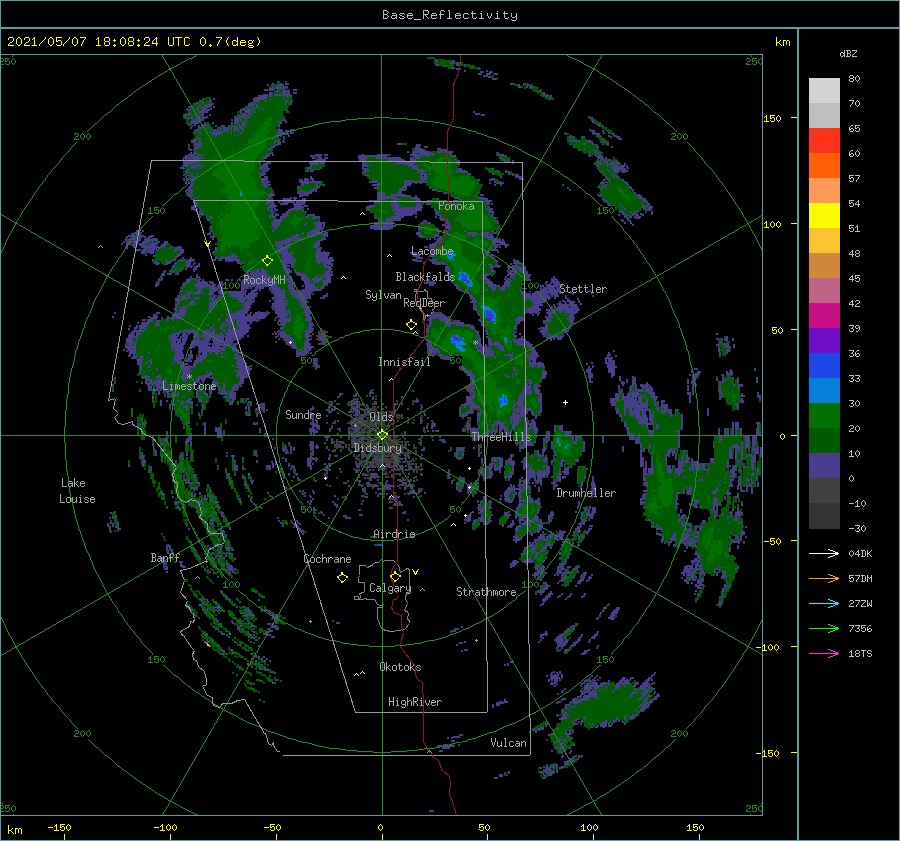Select the yellow diamond marker above Calgary label
900x841 pixels.
395,576
